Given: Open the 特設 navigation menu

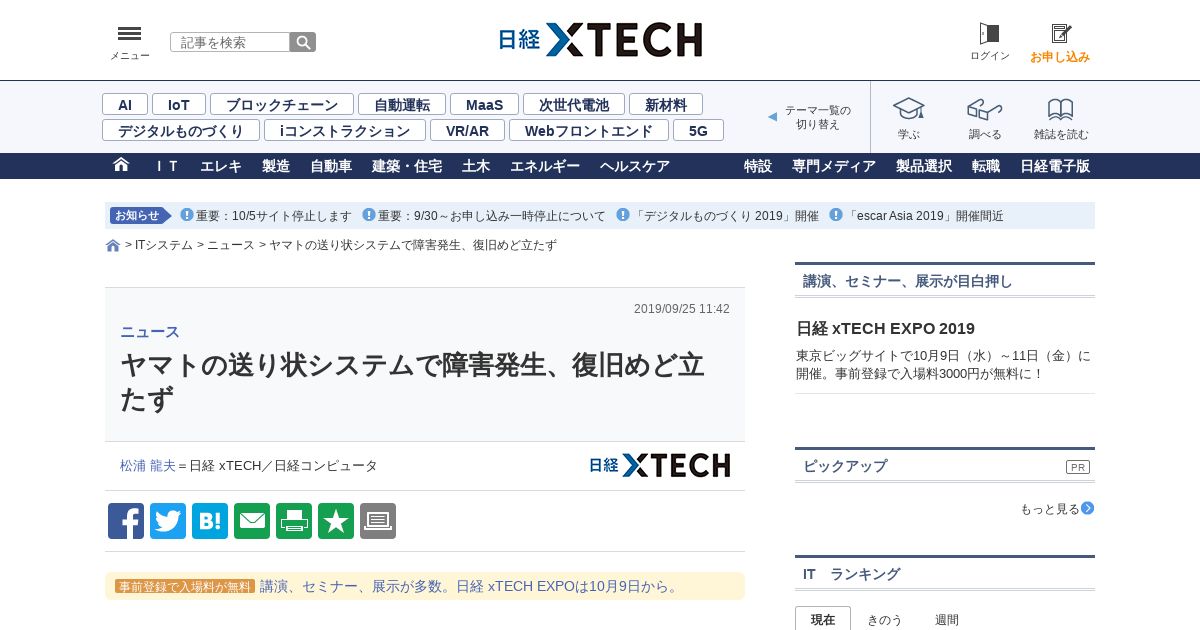Looking at the screenshot, I should [758, 166].
